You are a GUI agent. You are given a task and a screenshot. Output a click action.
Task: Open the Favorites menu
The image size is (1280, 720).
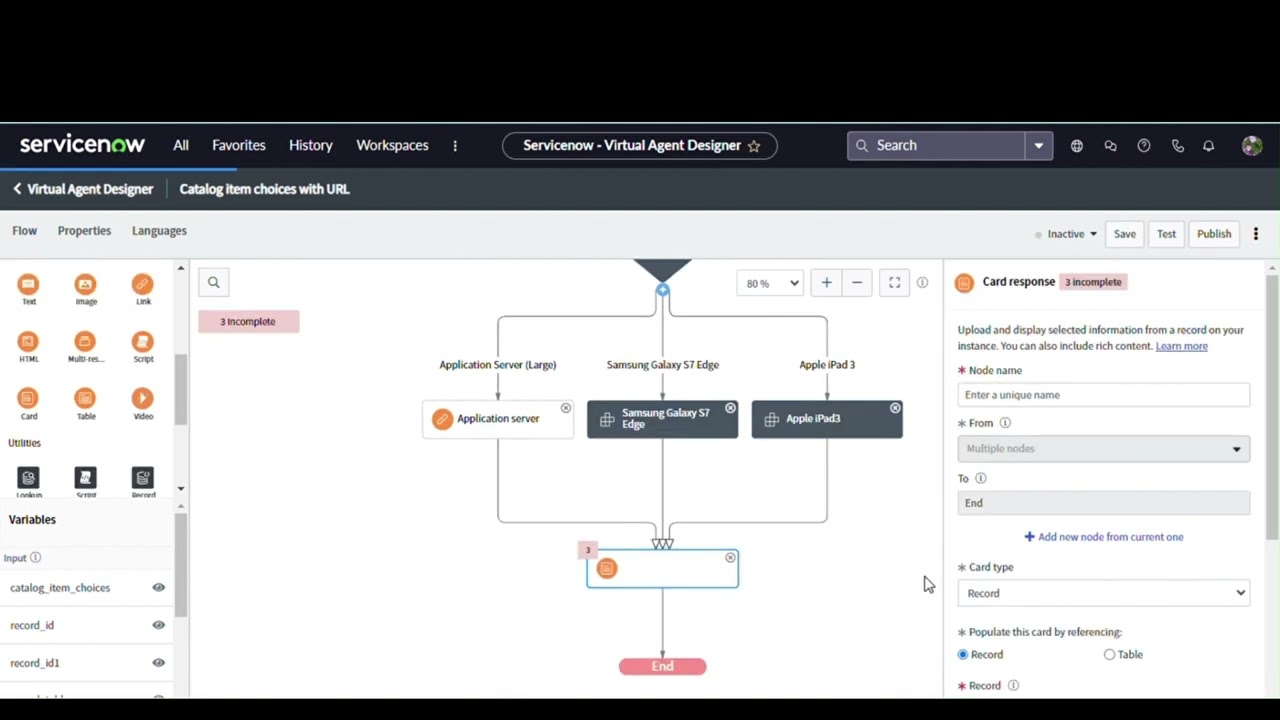click(x=239, y=145)
